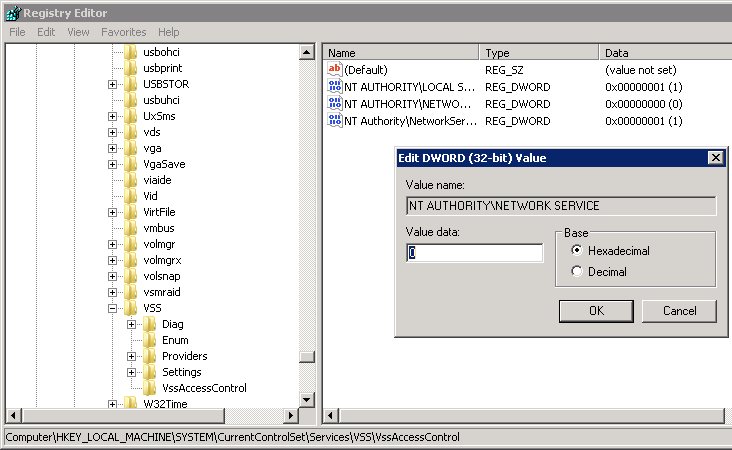This screenshot has height=450, width=732.
Task: Click the Vid folder icon
Action: point(130,196)
